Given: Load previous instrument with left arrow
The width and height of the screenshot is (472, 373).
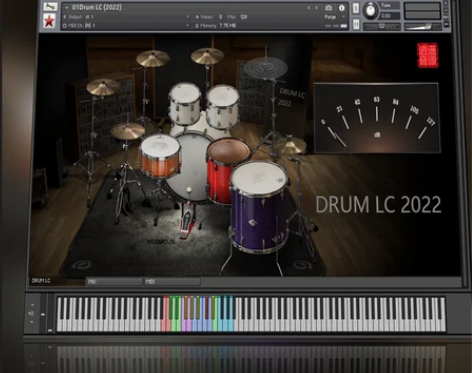Looking at the screenshot, I should point(309,7).
